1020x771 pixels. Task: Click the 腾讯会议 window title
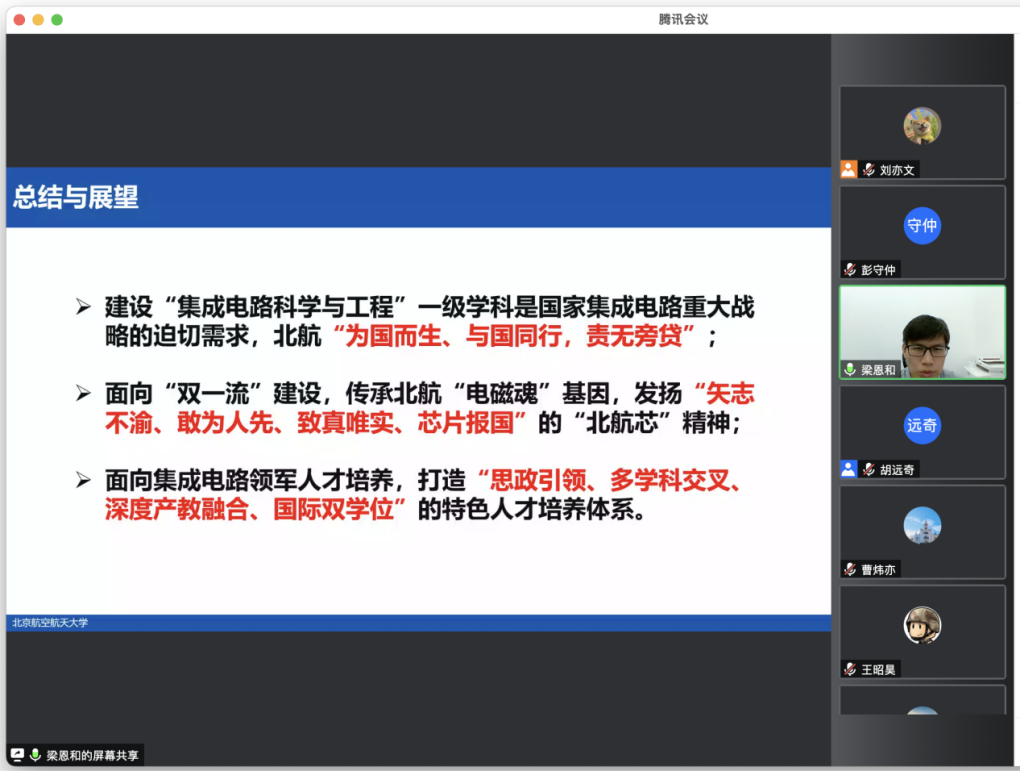pos(683,19)
